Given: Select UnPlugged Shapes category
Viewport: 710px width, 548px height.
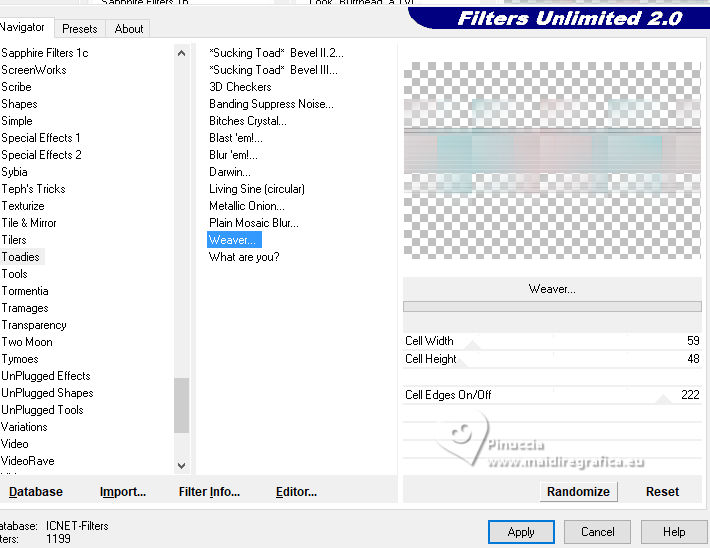Looking at the screenshot, I should 47,393.
